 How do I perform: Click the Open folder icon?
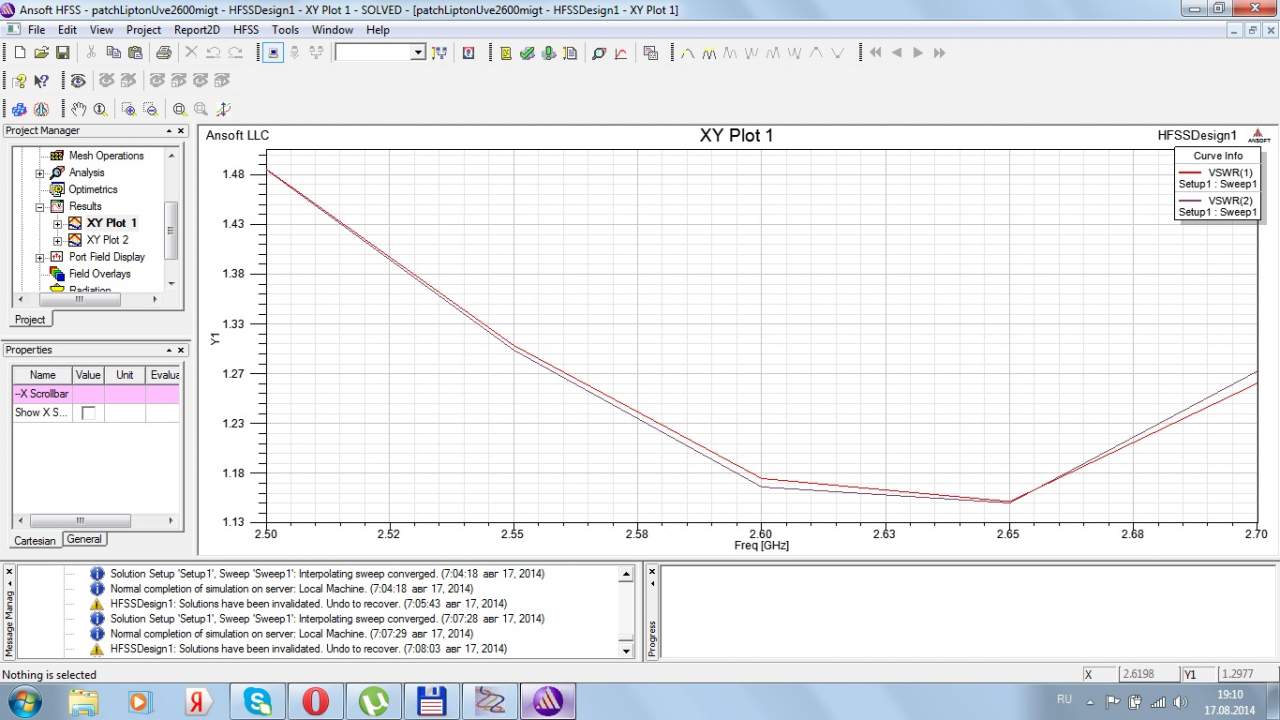tap(41, 53)
